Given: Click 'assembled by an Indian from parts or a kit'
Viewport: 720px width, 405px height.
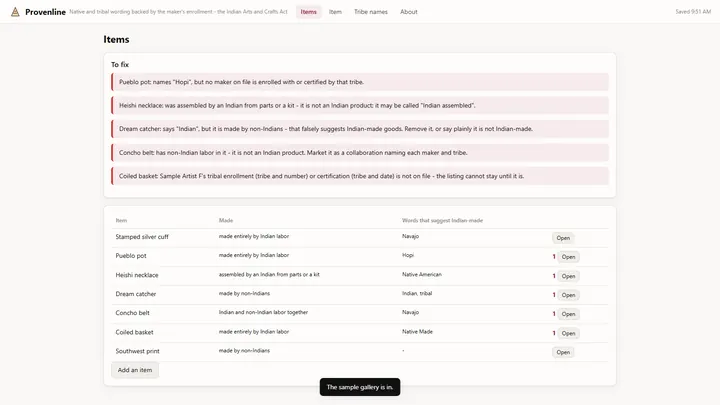Looking at the screenshot, I should [269, 275].
